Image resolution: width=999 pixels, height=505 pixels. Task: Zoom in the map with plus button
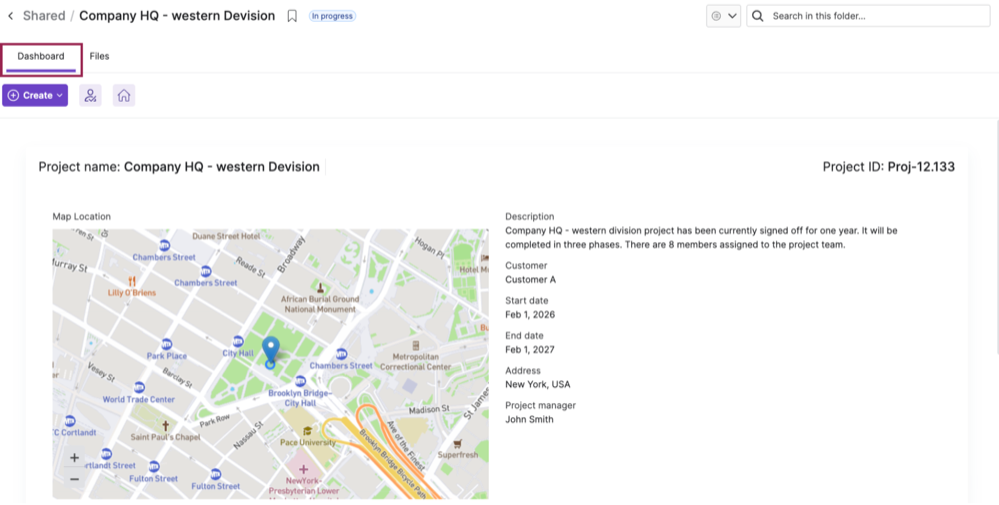75,458
